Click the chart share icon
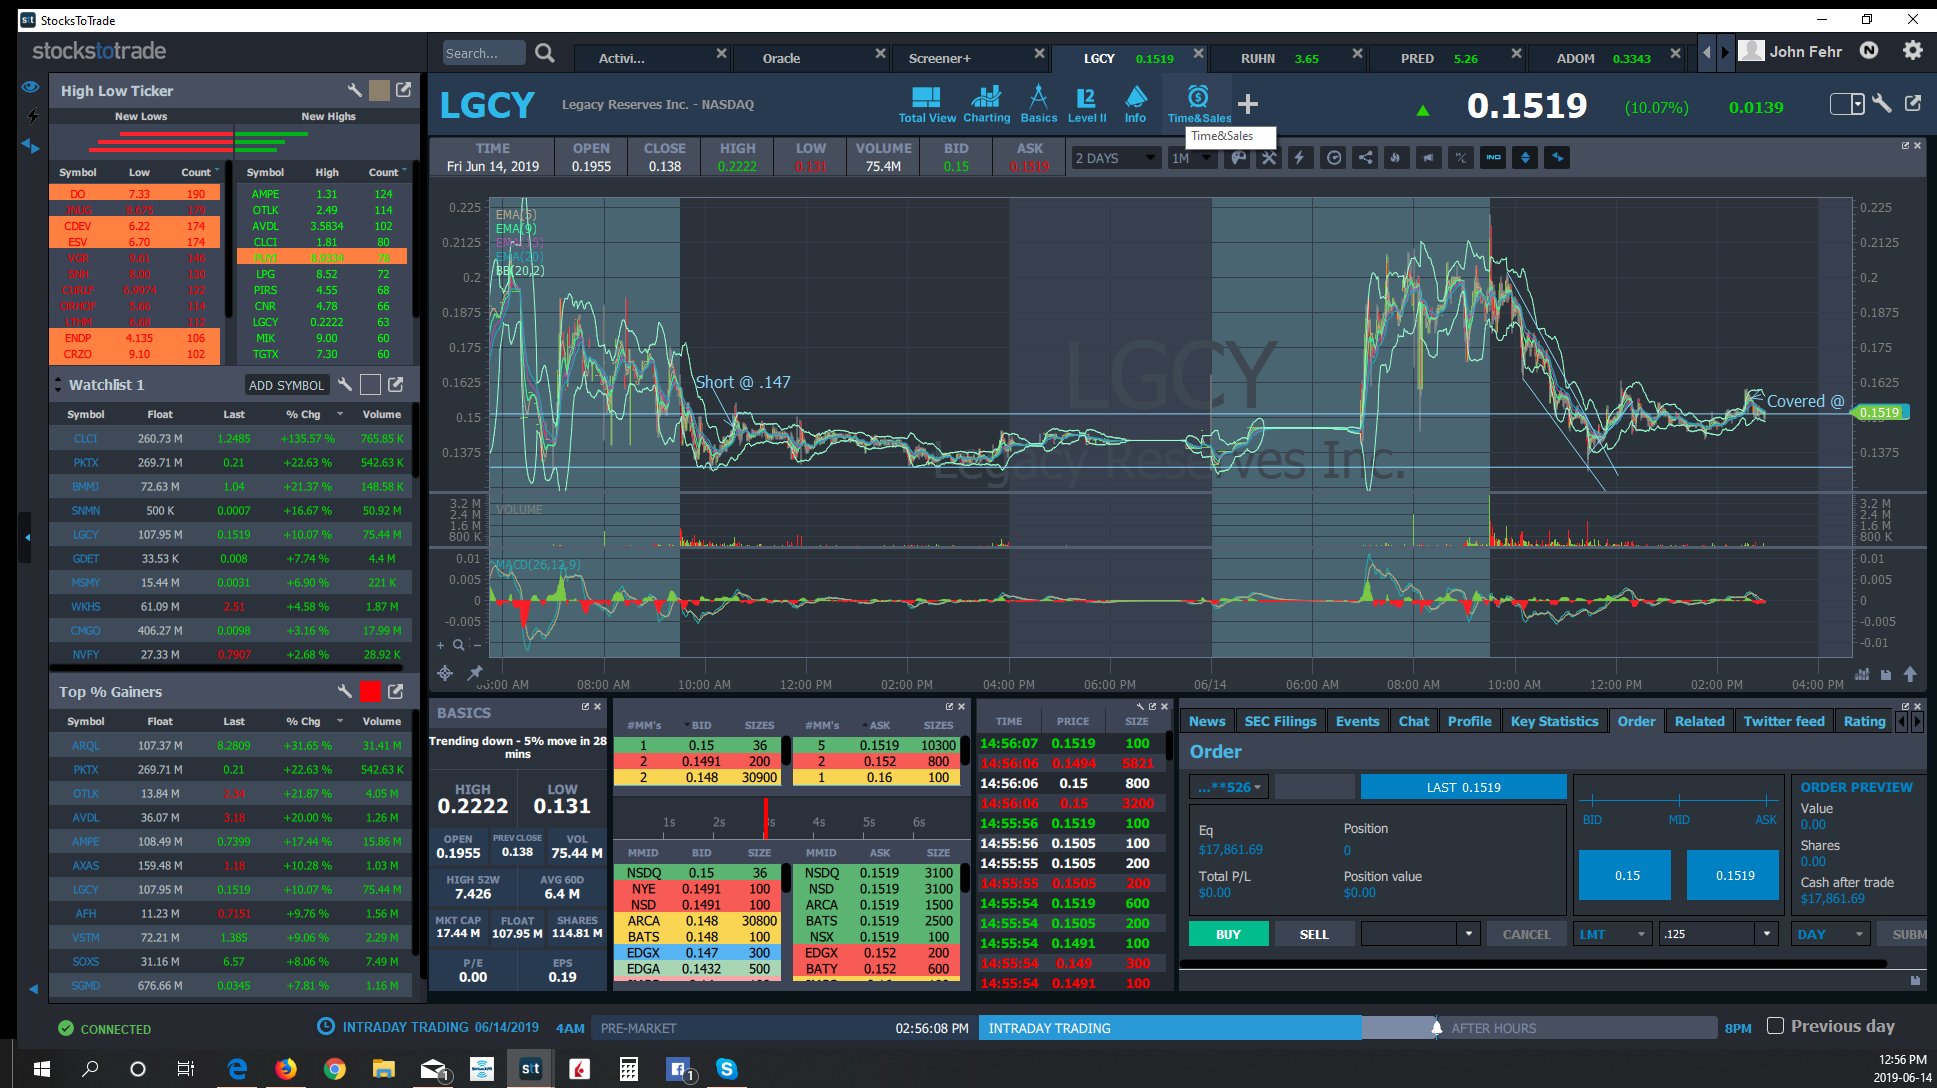The height and width of the screenshot is (1088, 1937). coord(1365,158)
